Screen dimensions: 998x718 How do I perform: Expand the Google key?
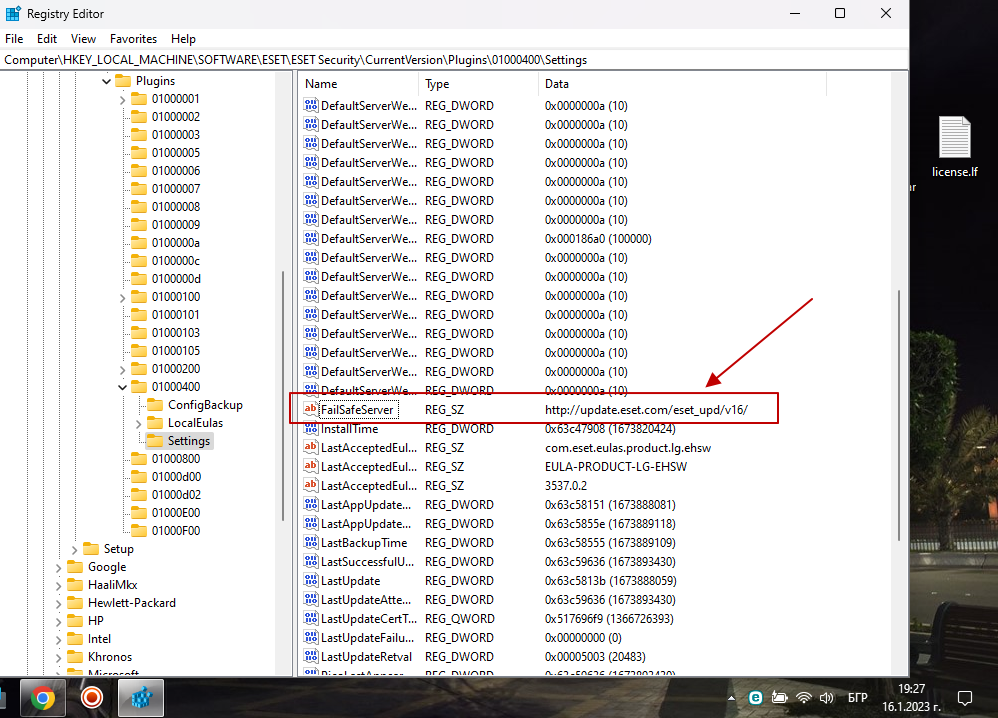tap(59, 567)
